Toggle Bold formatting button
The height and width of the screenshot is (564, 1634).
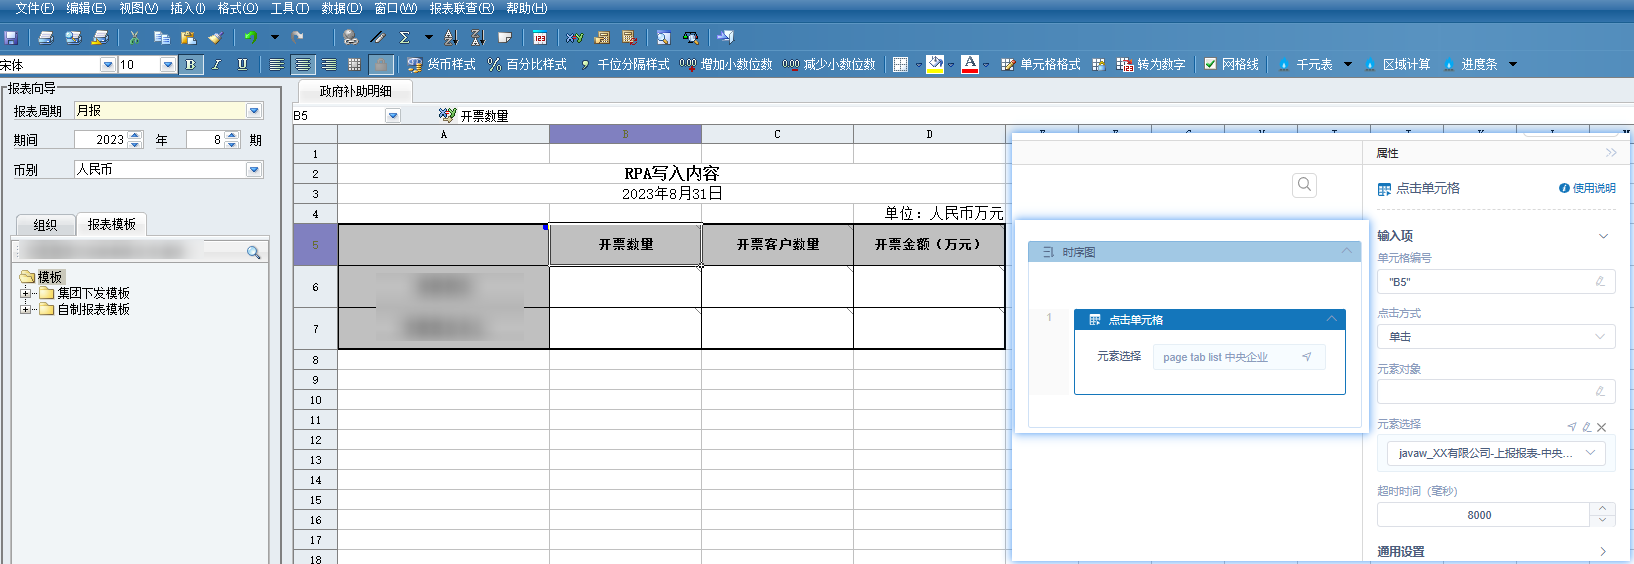[x=190, y=64]
